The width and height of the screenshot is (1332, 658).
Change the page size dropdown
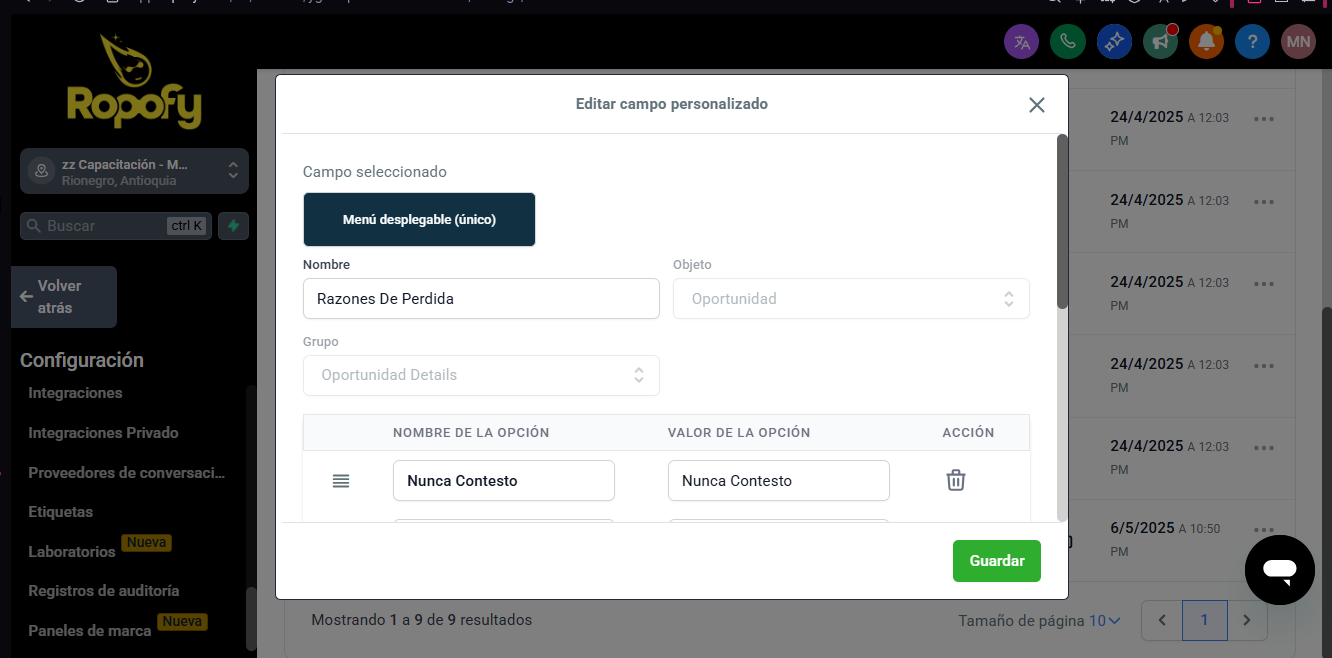[1104, 621]
